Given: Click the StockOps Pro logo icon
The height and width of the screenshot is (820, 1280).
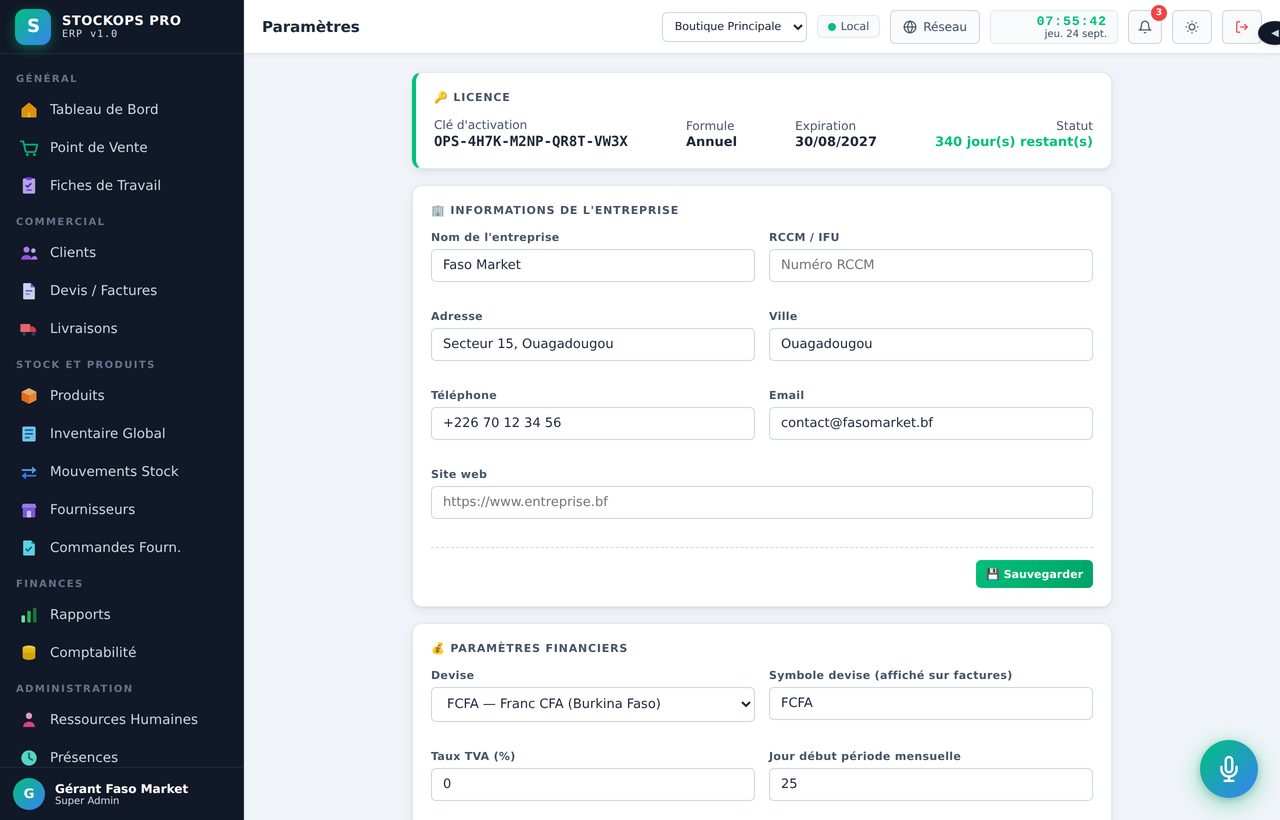Looking at the screenshot, I should (33, 27).
